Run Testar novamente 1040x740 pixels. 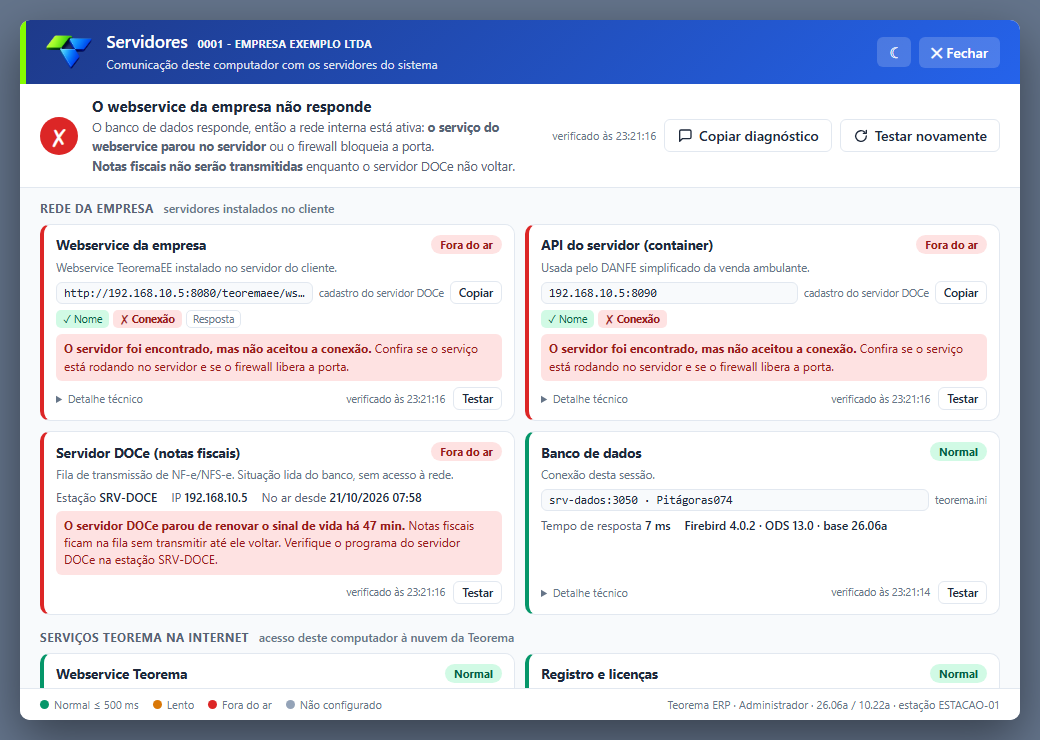point(919,136)
